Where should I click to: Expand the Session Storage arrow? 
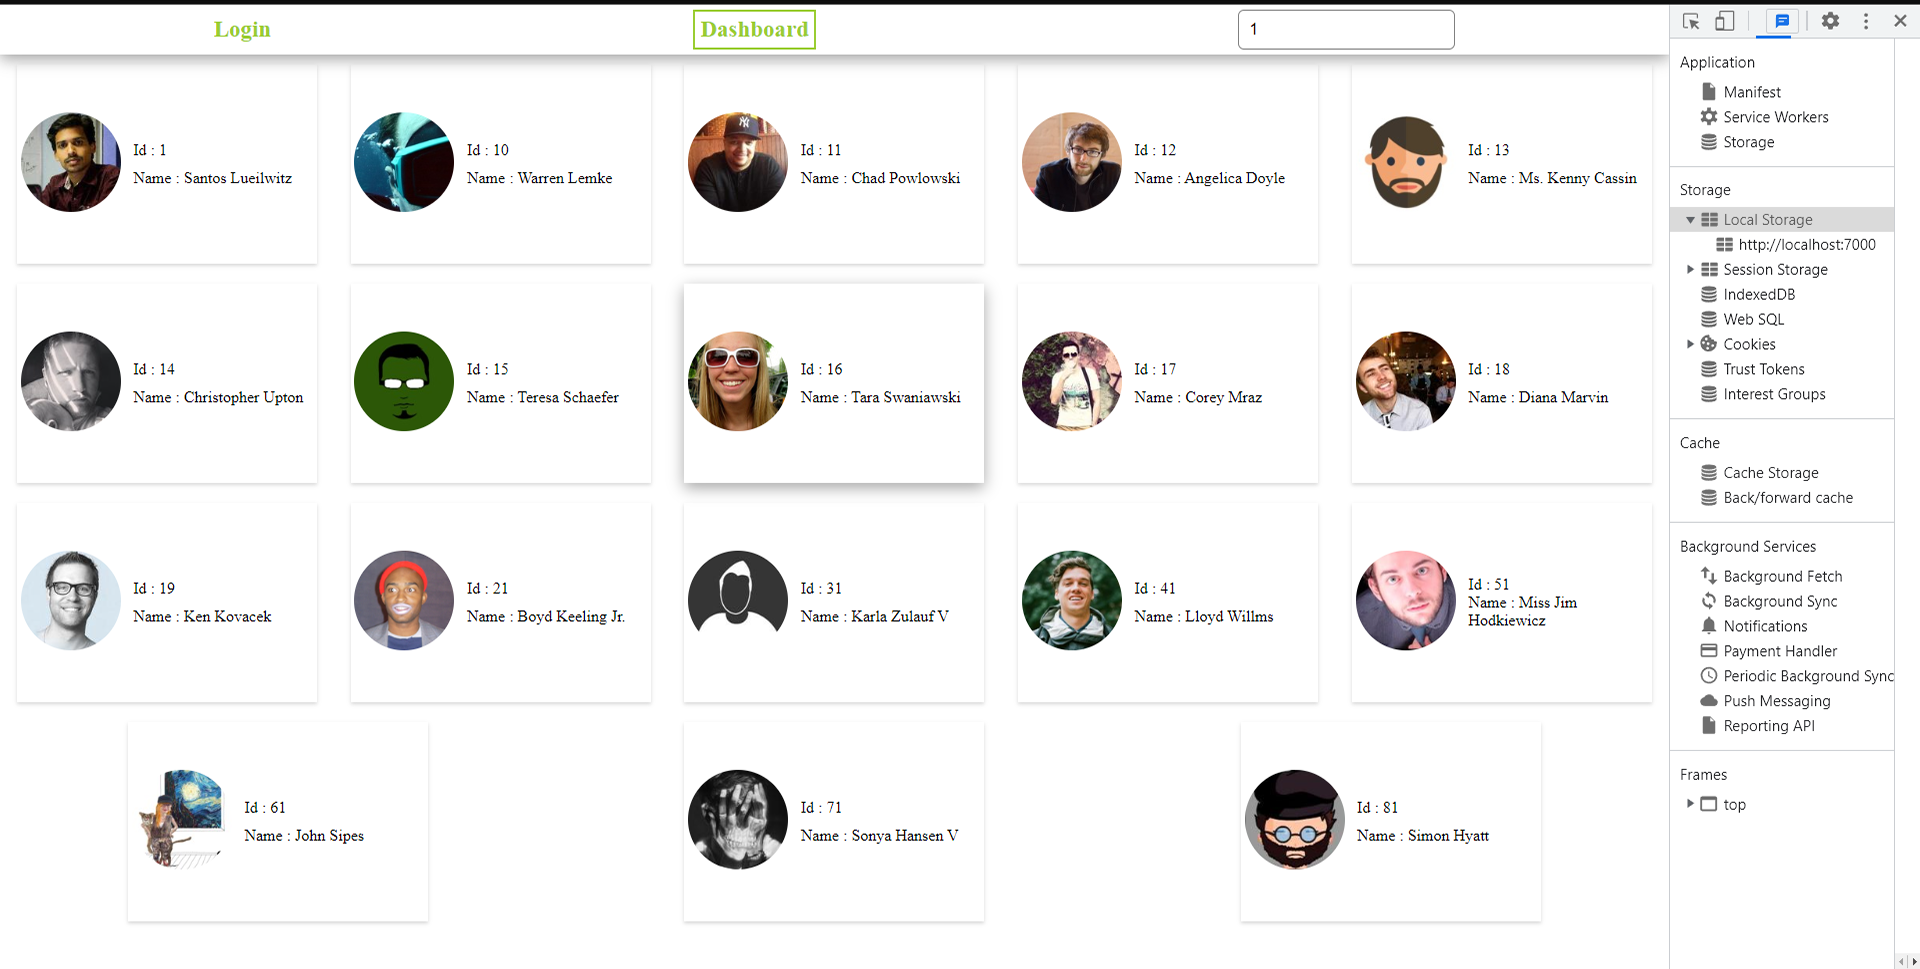click(1691, 270)
